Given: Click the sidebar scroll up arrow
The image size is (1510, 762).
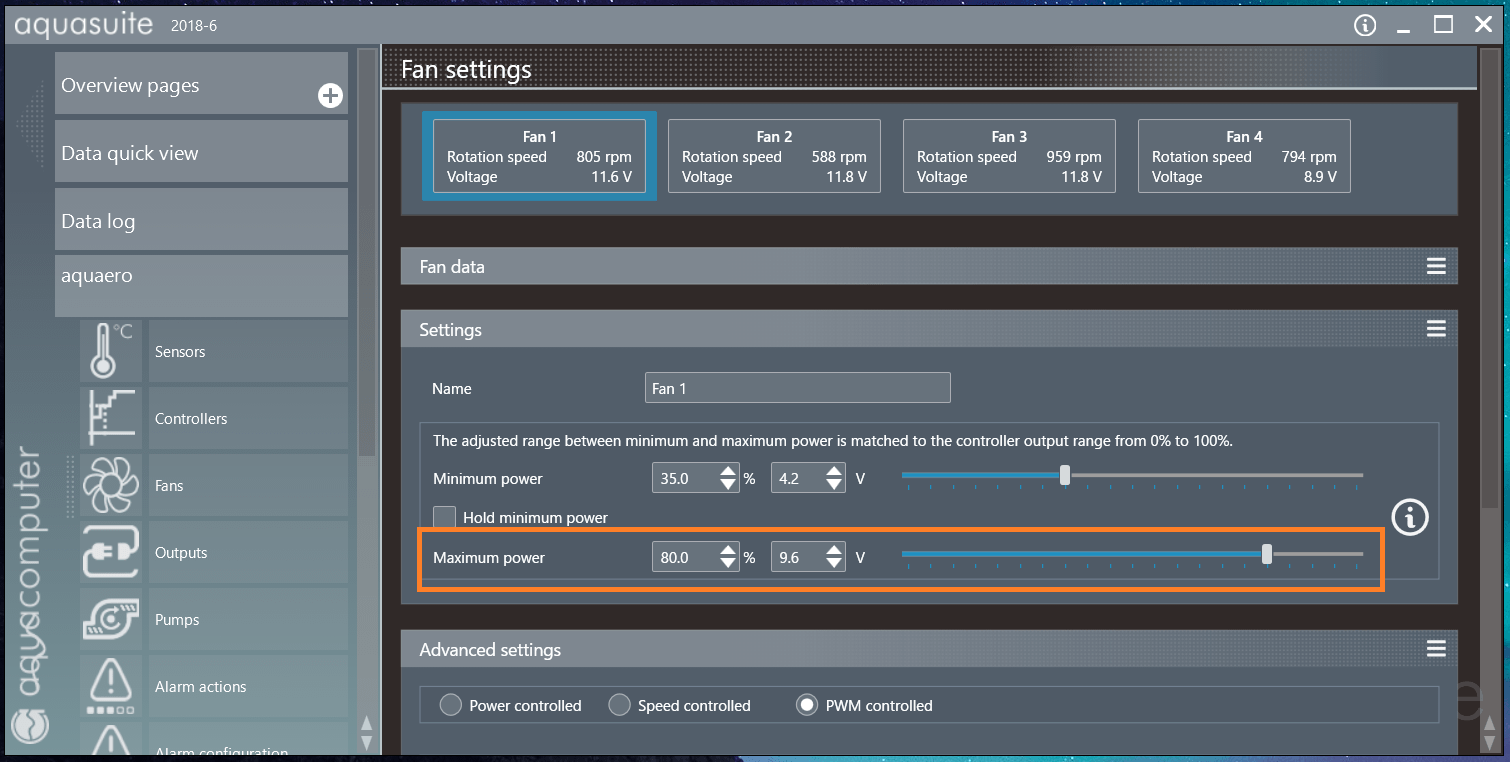Looking at the screenshot, I should click(367, 723).
